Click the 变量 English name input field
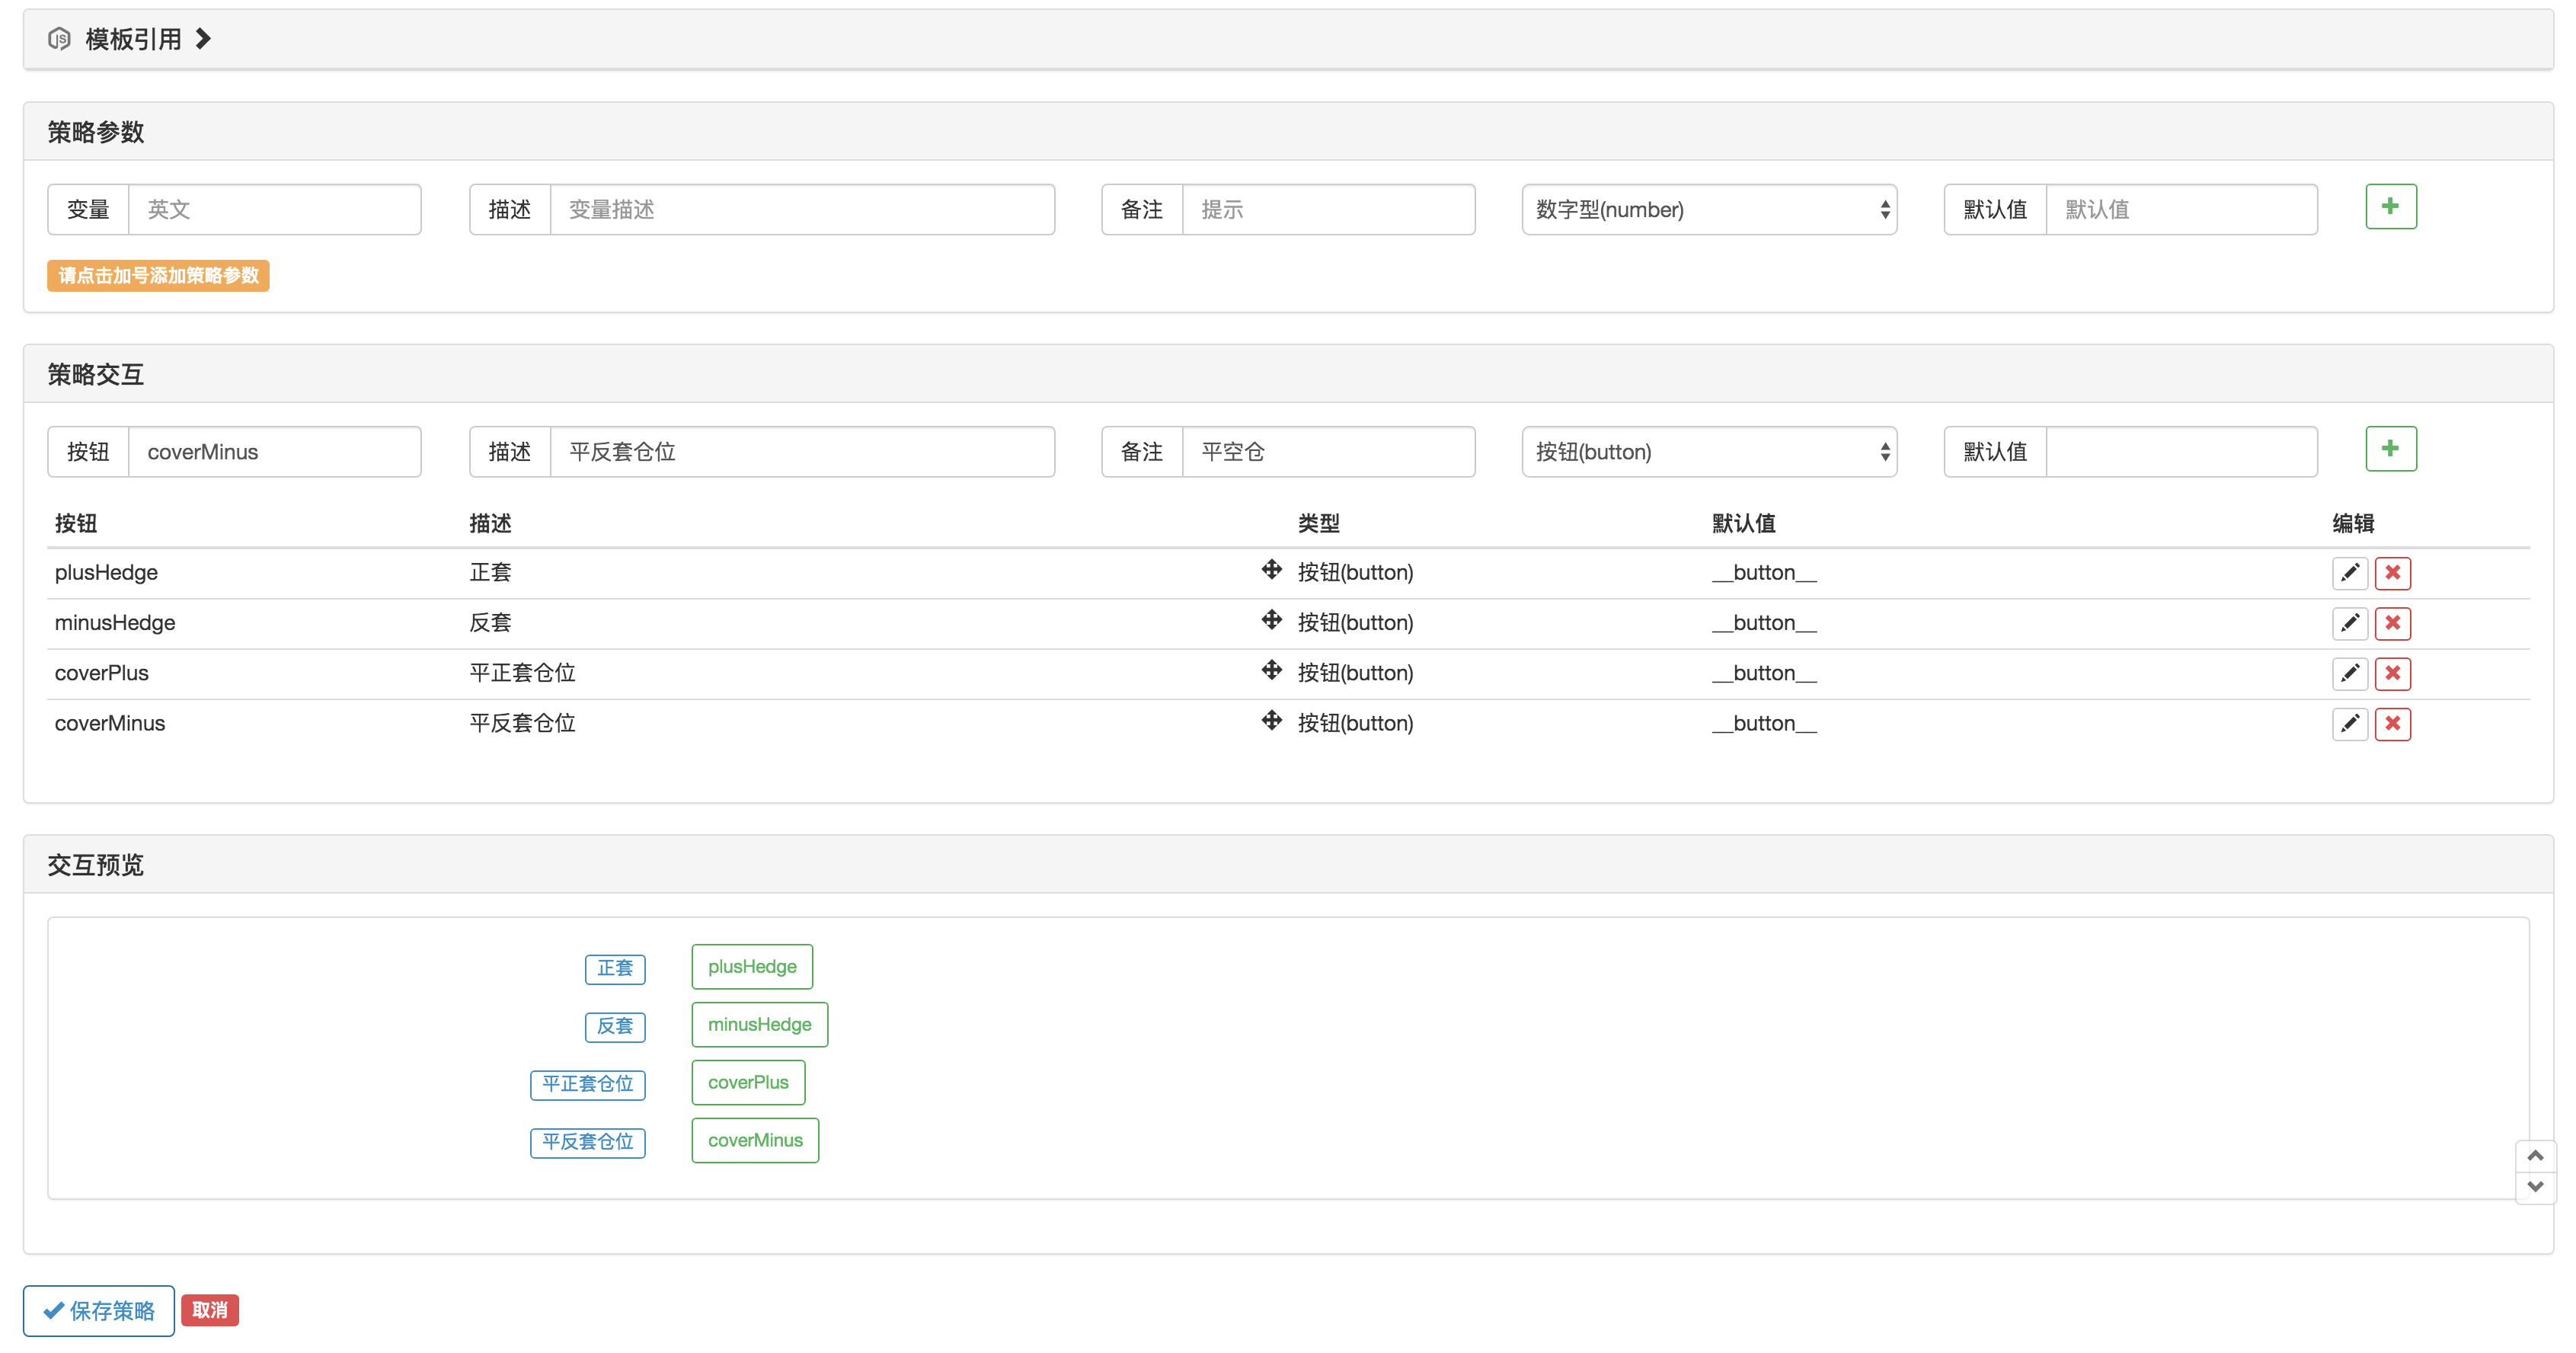The image size is (2576, 1353). [x=274, y=210]
